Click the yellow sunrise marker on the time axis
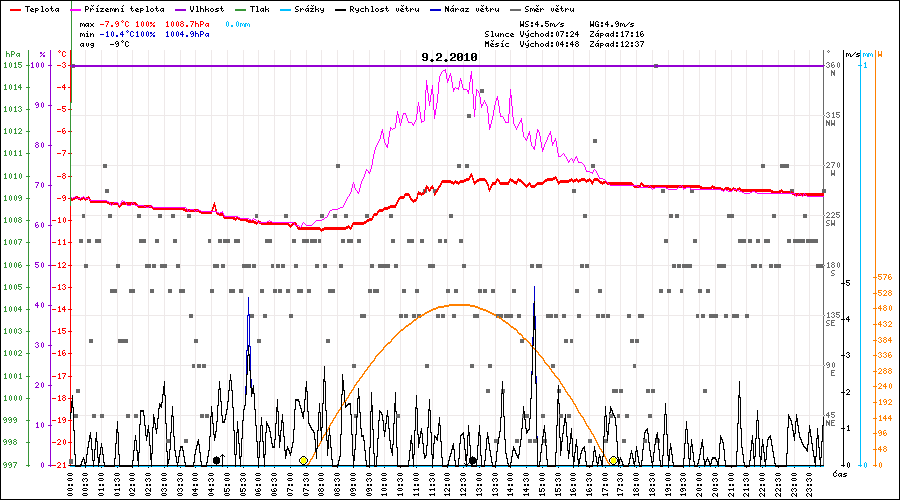 303,460
